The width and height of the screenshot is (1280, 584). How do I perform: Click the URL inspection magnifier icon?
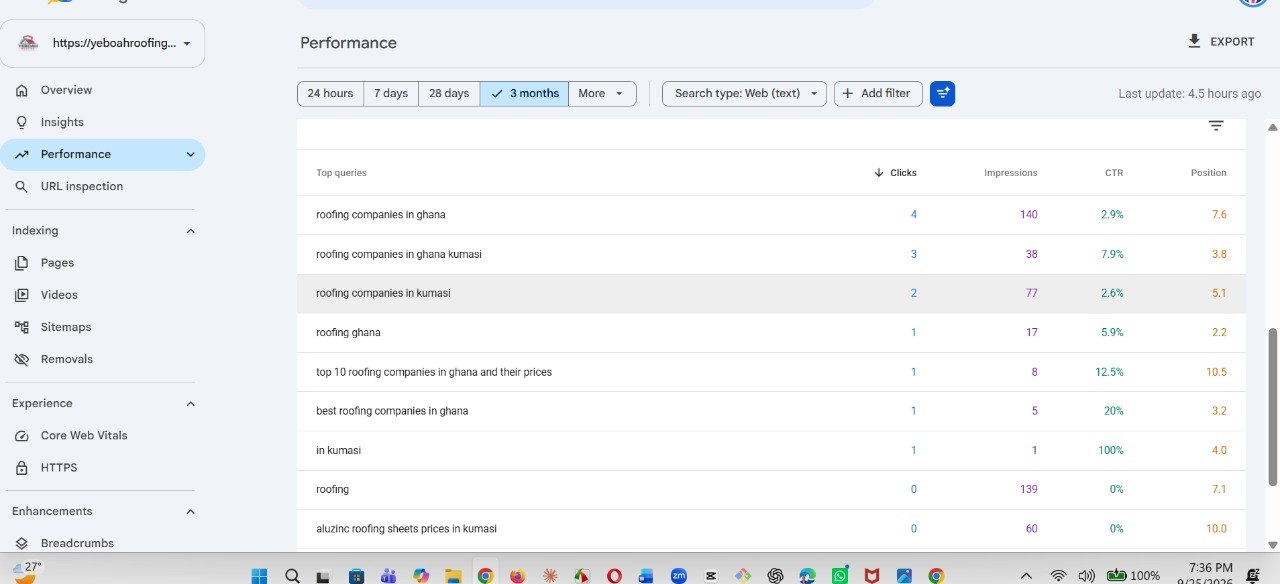pyautogui.click(x=22, y=186)
